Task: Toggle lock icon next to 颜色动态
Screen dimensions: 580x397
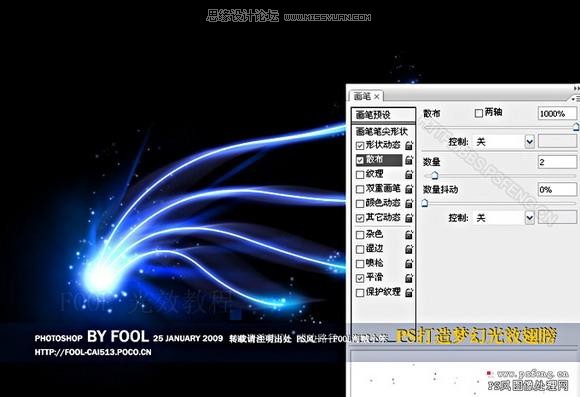Action: (409, 203)
